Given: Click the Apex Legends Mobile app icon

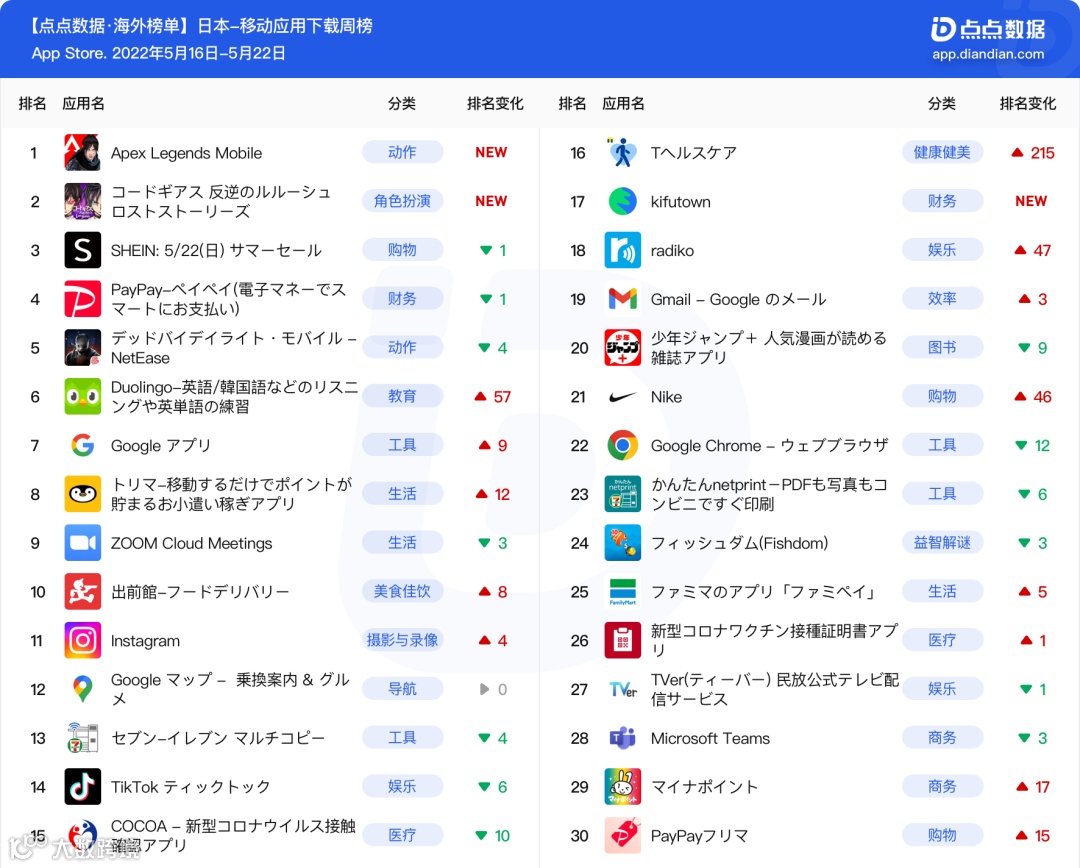Looking at the screenshot, I should [x=82, y=152].
